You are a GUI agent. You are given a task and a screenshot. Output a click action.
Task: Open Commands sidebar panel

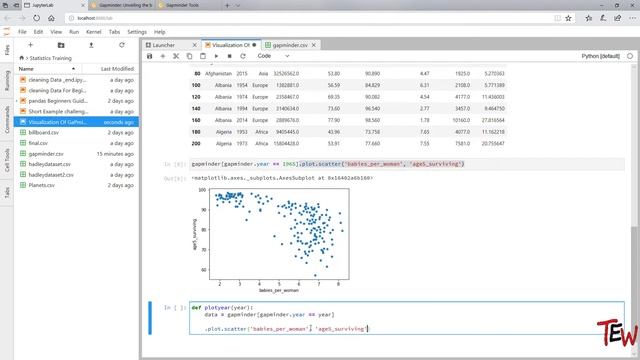tap(7, 119)
